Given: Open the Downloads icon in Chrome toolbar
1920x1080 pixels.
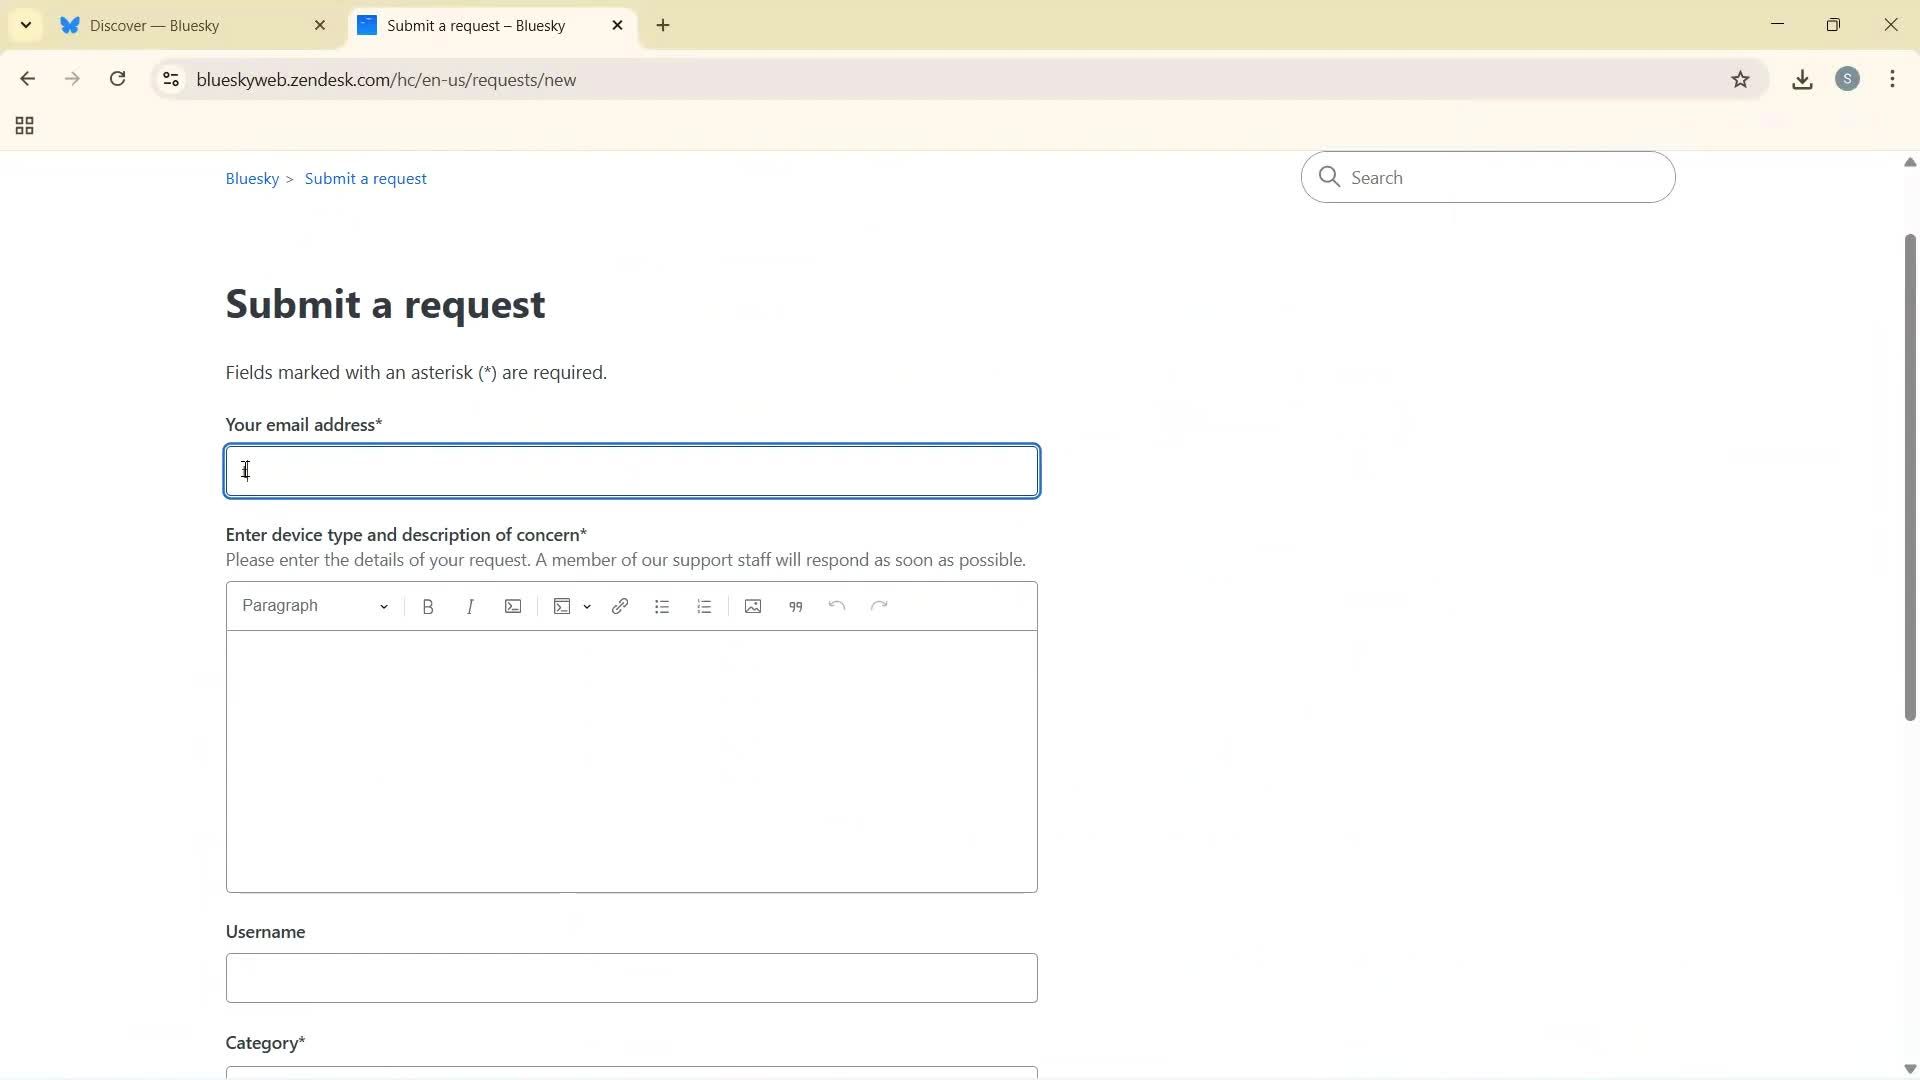Looking at the screenshot, I should (x=1802, y=79).
